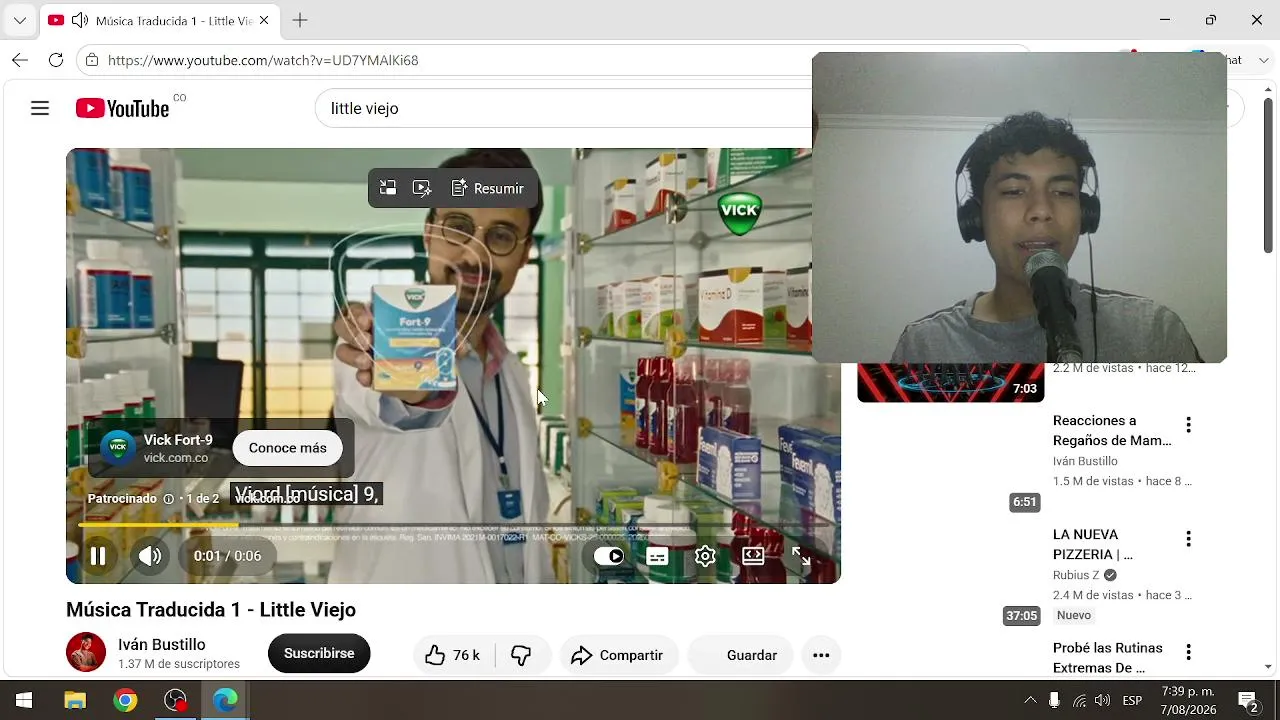Open the OBS Studio taskbar icon

(175, 700)
